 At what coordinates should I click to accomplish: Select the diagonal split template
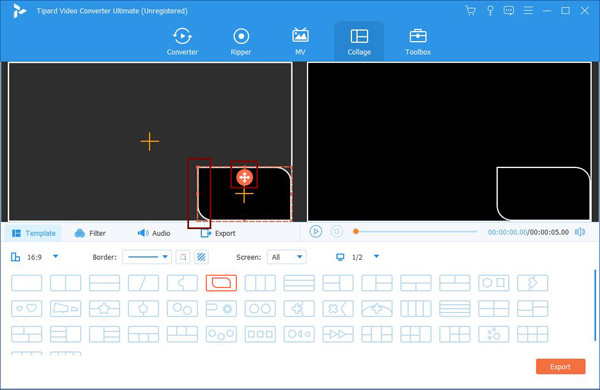(143, 283)
